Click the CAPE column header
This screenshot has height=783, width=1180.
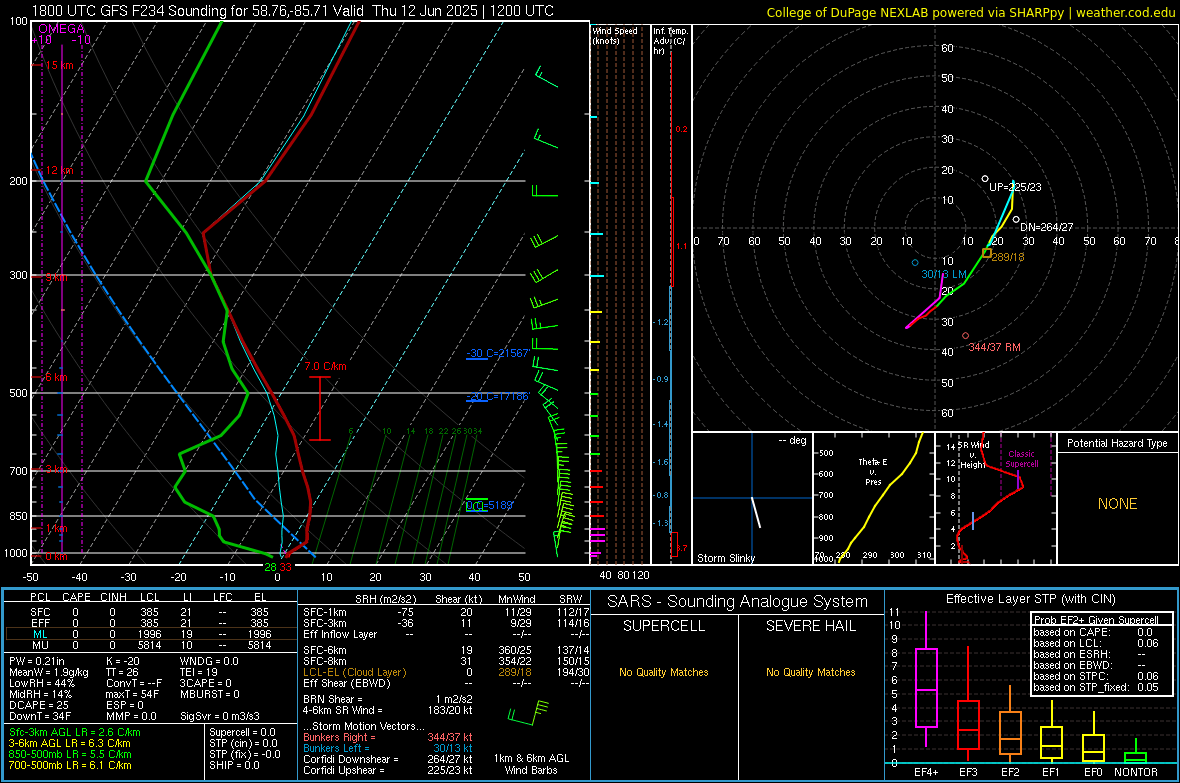(x=76, y=597)
